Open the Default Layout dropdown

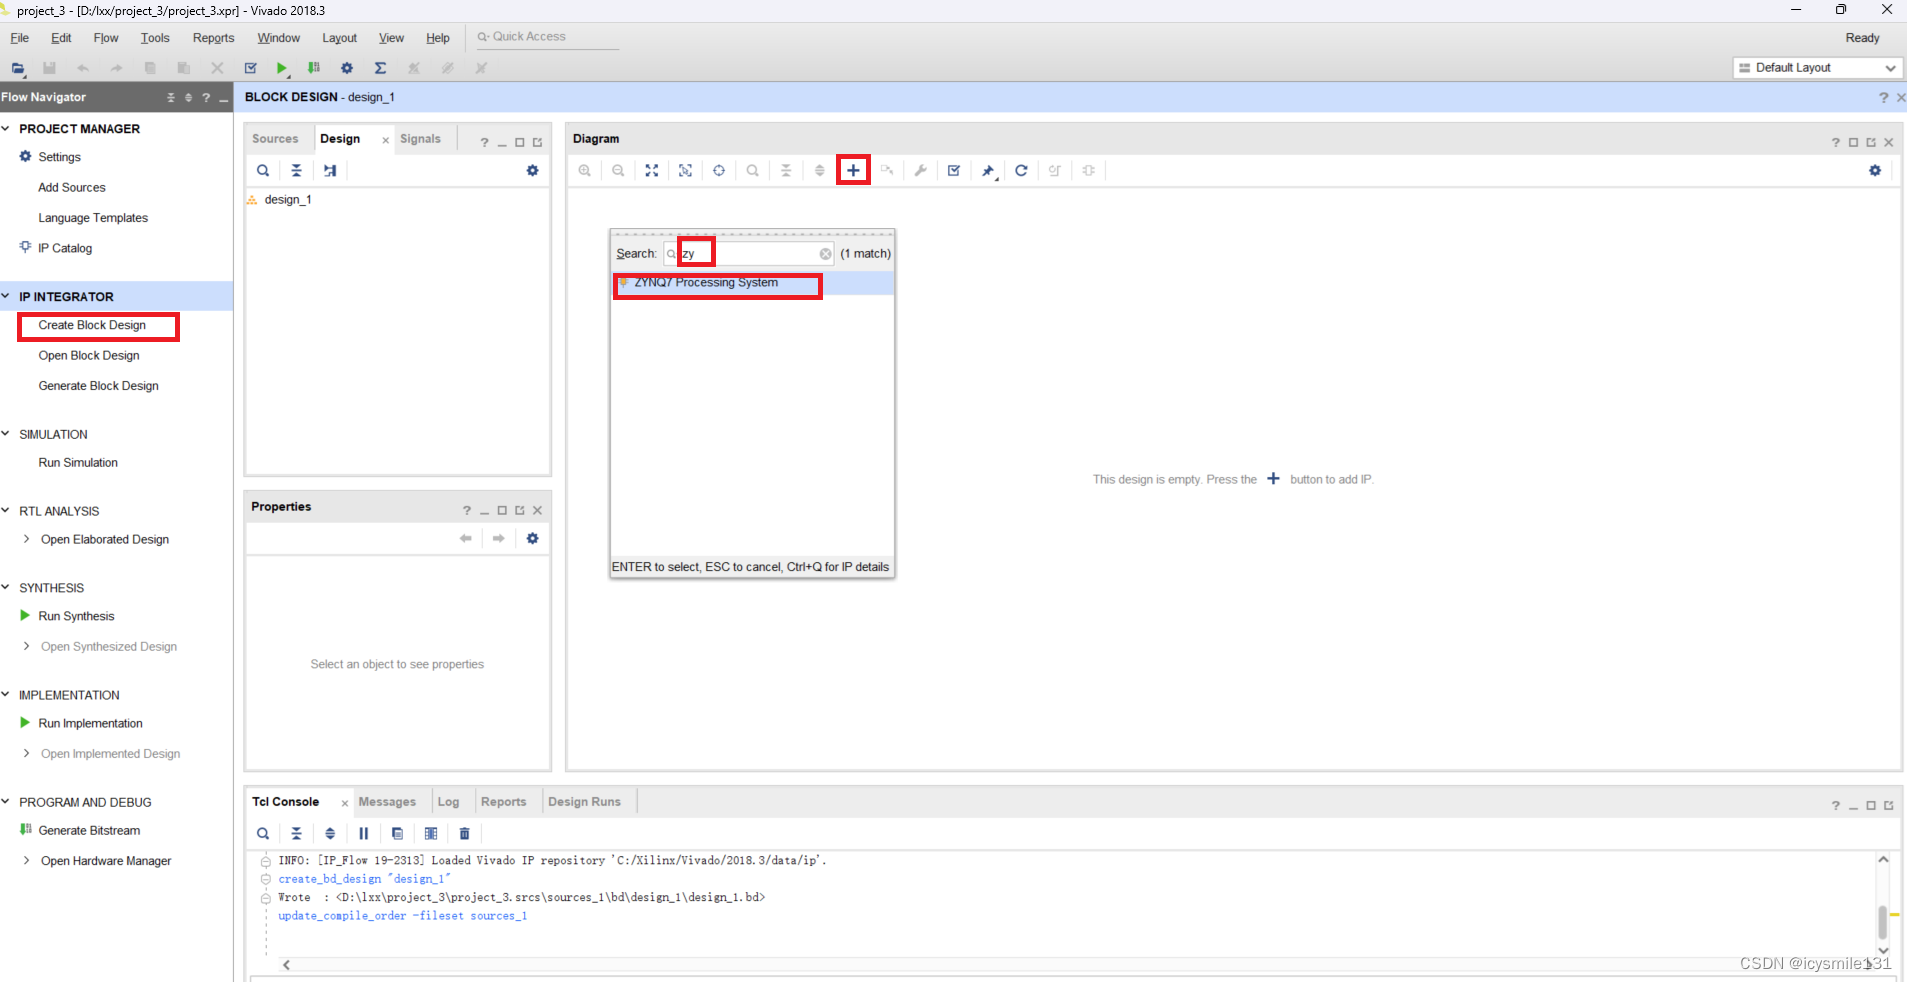(x=1817, y=68)
